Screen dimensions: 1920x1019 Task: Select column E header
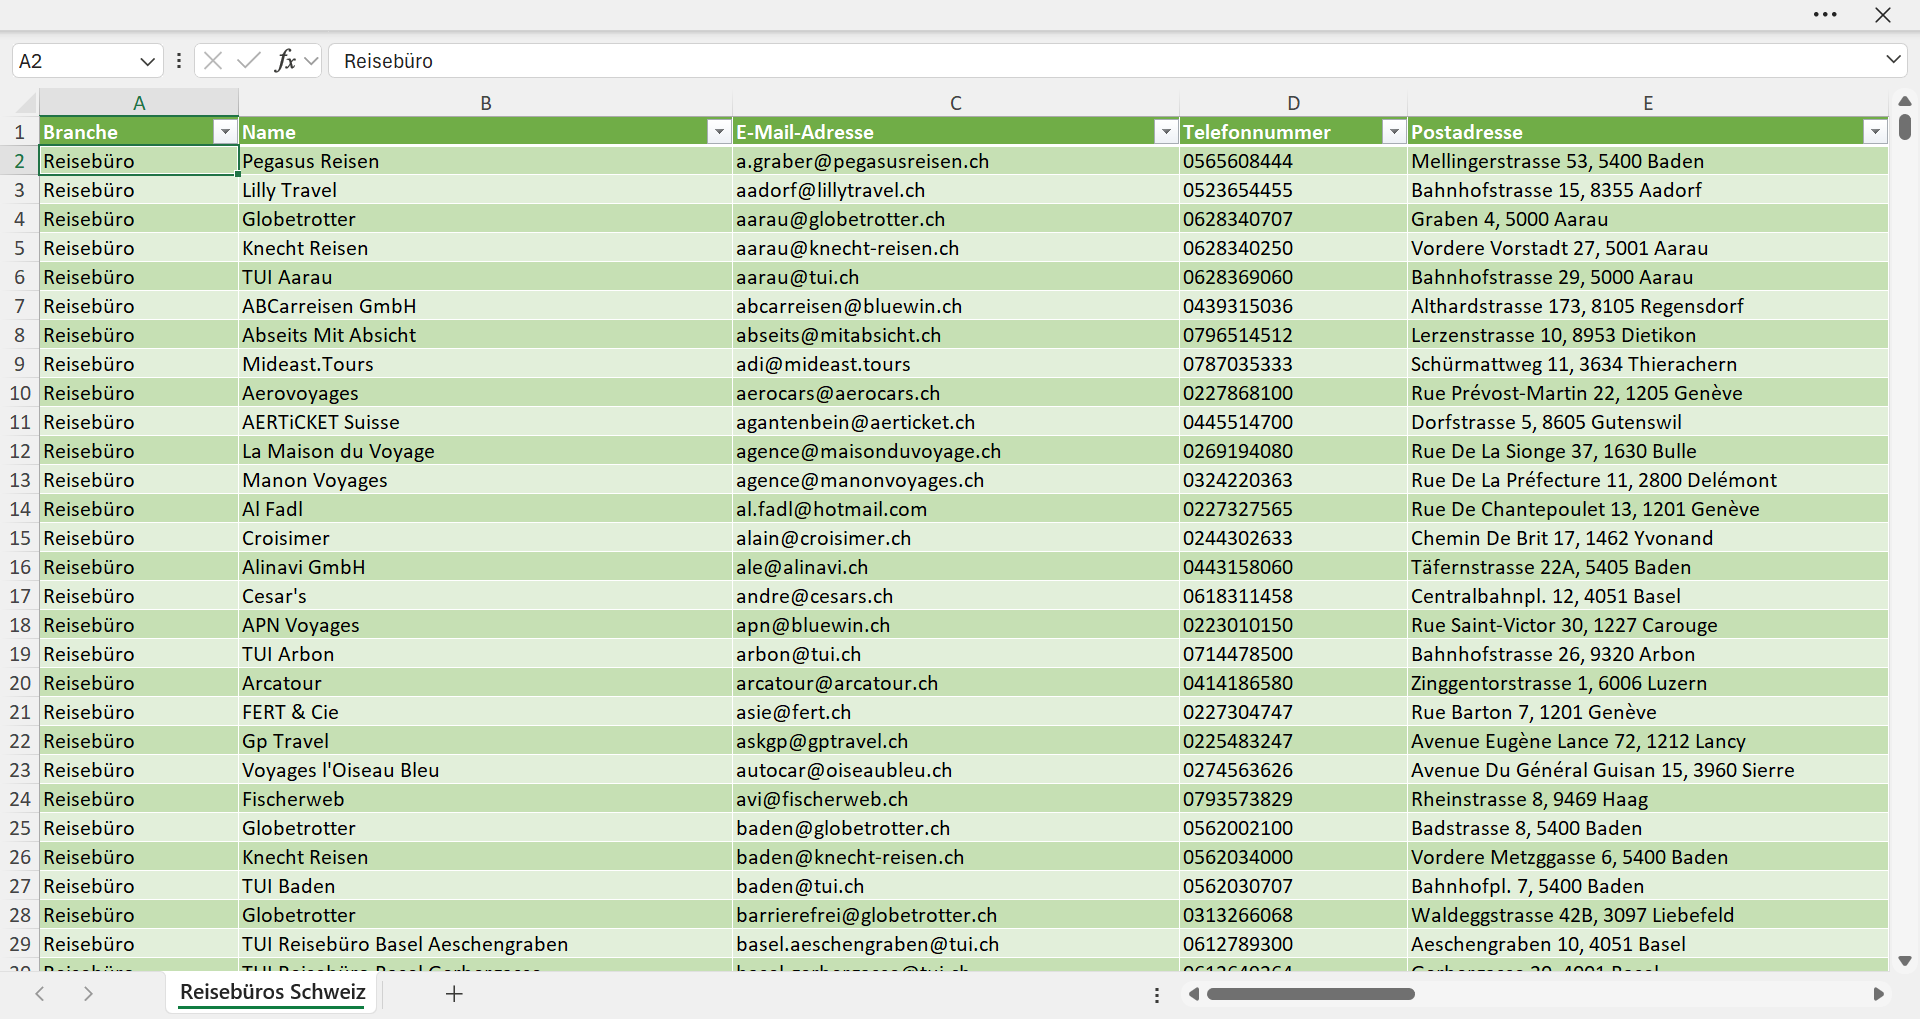[1648, 103]
